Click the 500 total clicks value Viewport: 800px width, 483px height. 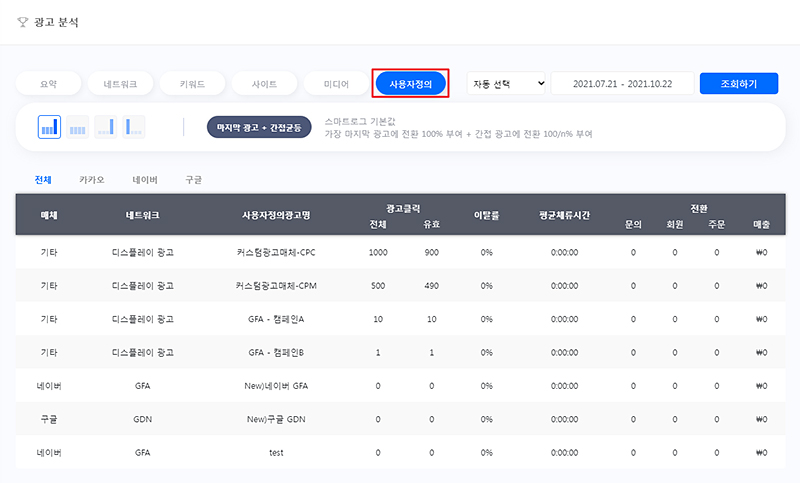click(x=378, y=286)
